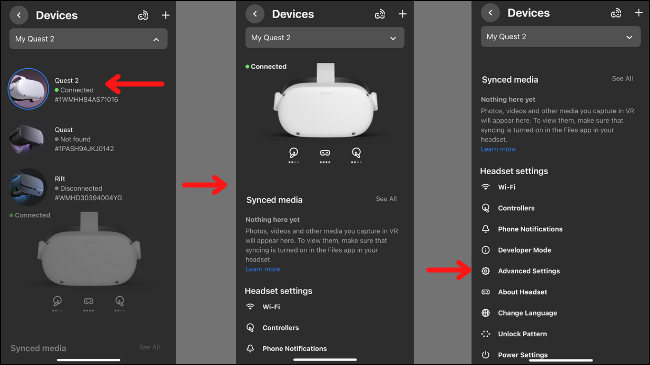Screen dimensions: 650x365
Task: Tap the back arrow in the right panel
Action: click(490, 13)
